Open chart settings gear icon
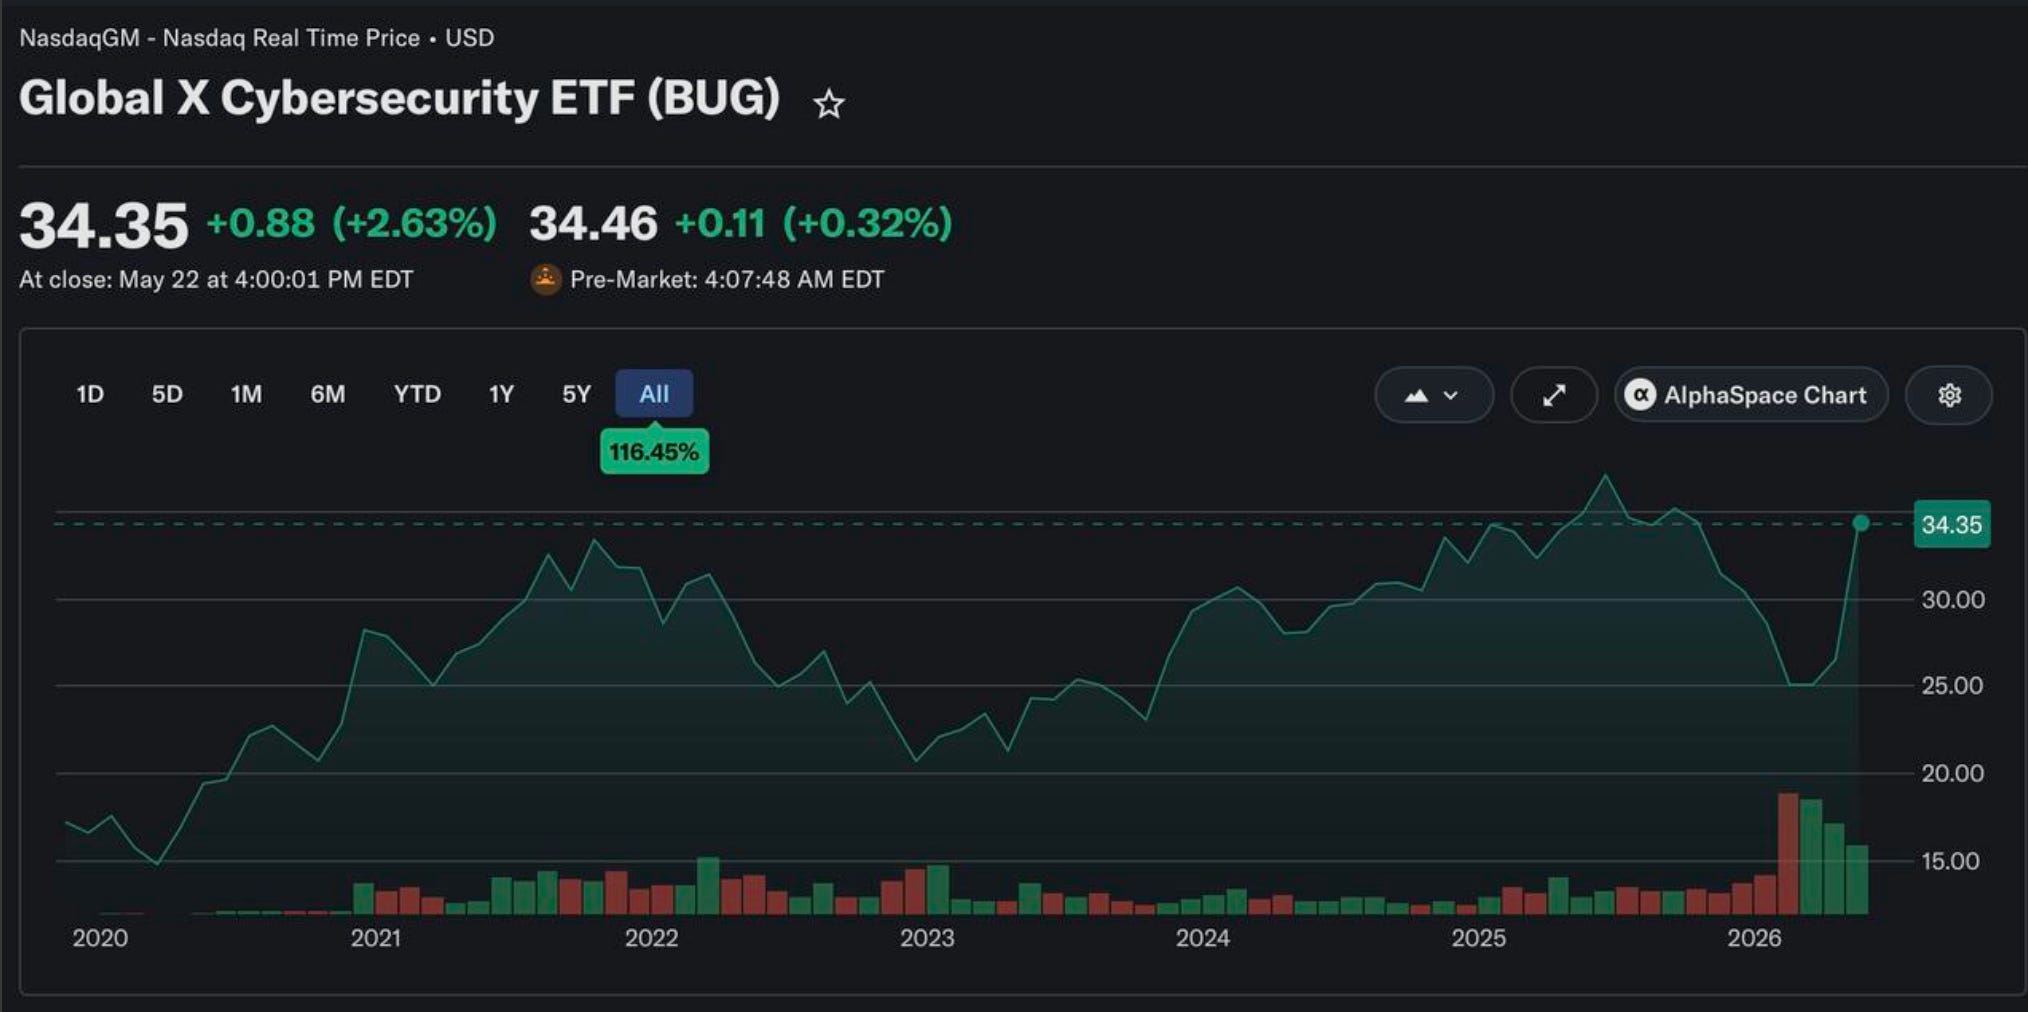Viewport: 2028px width, 1012px height. click(x=1949, y=395)
